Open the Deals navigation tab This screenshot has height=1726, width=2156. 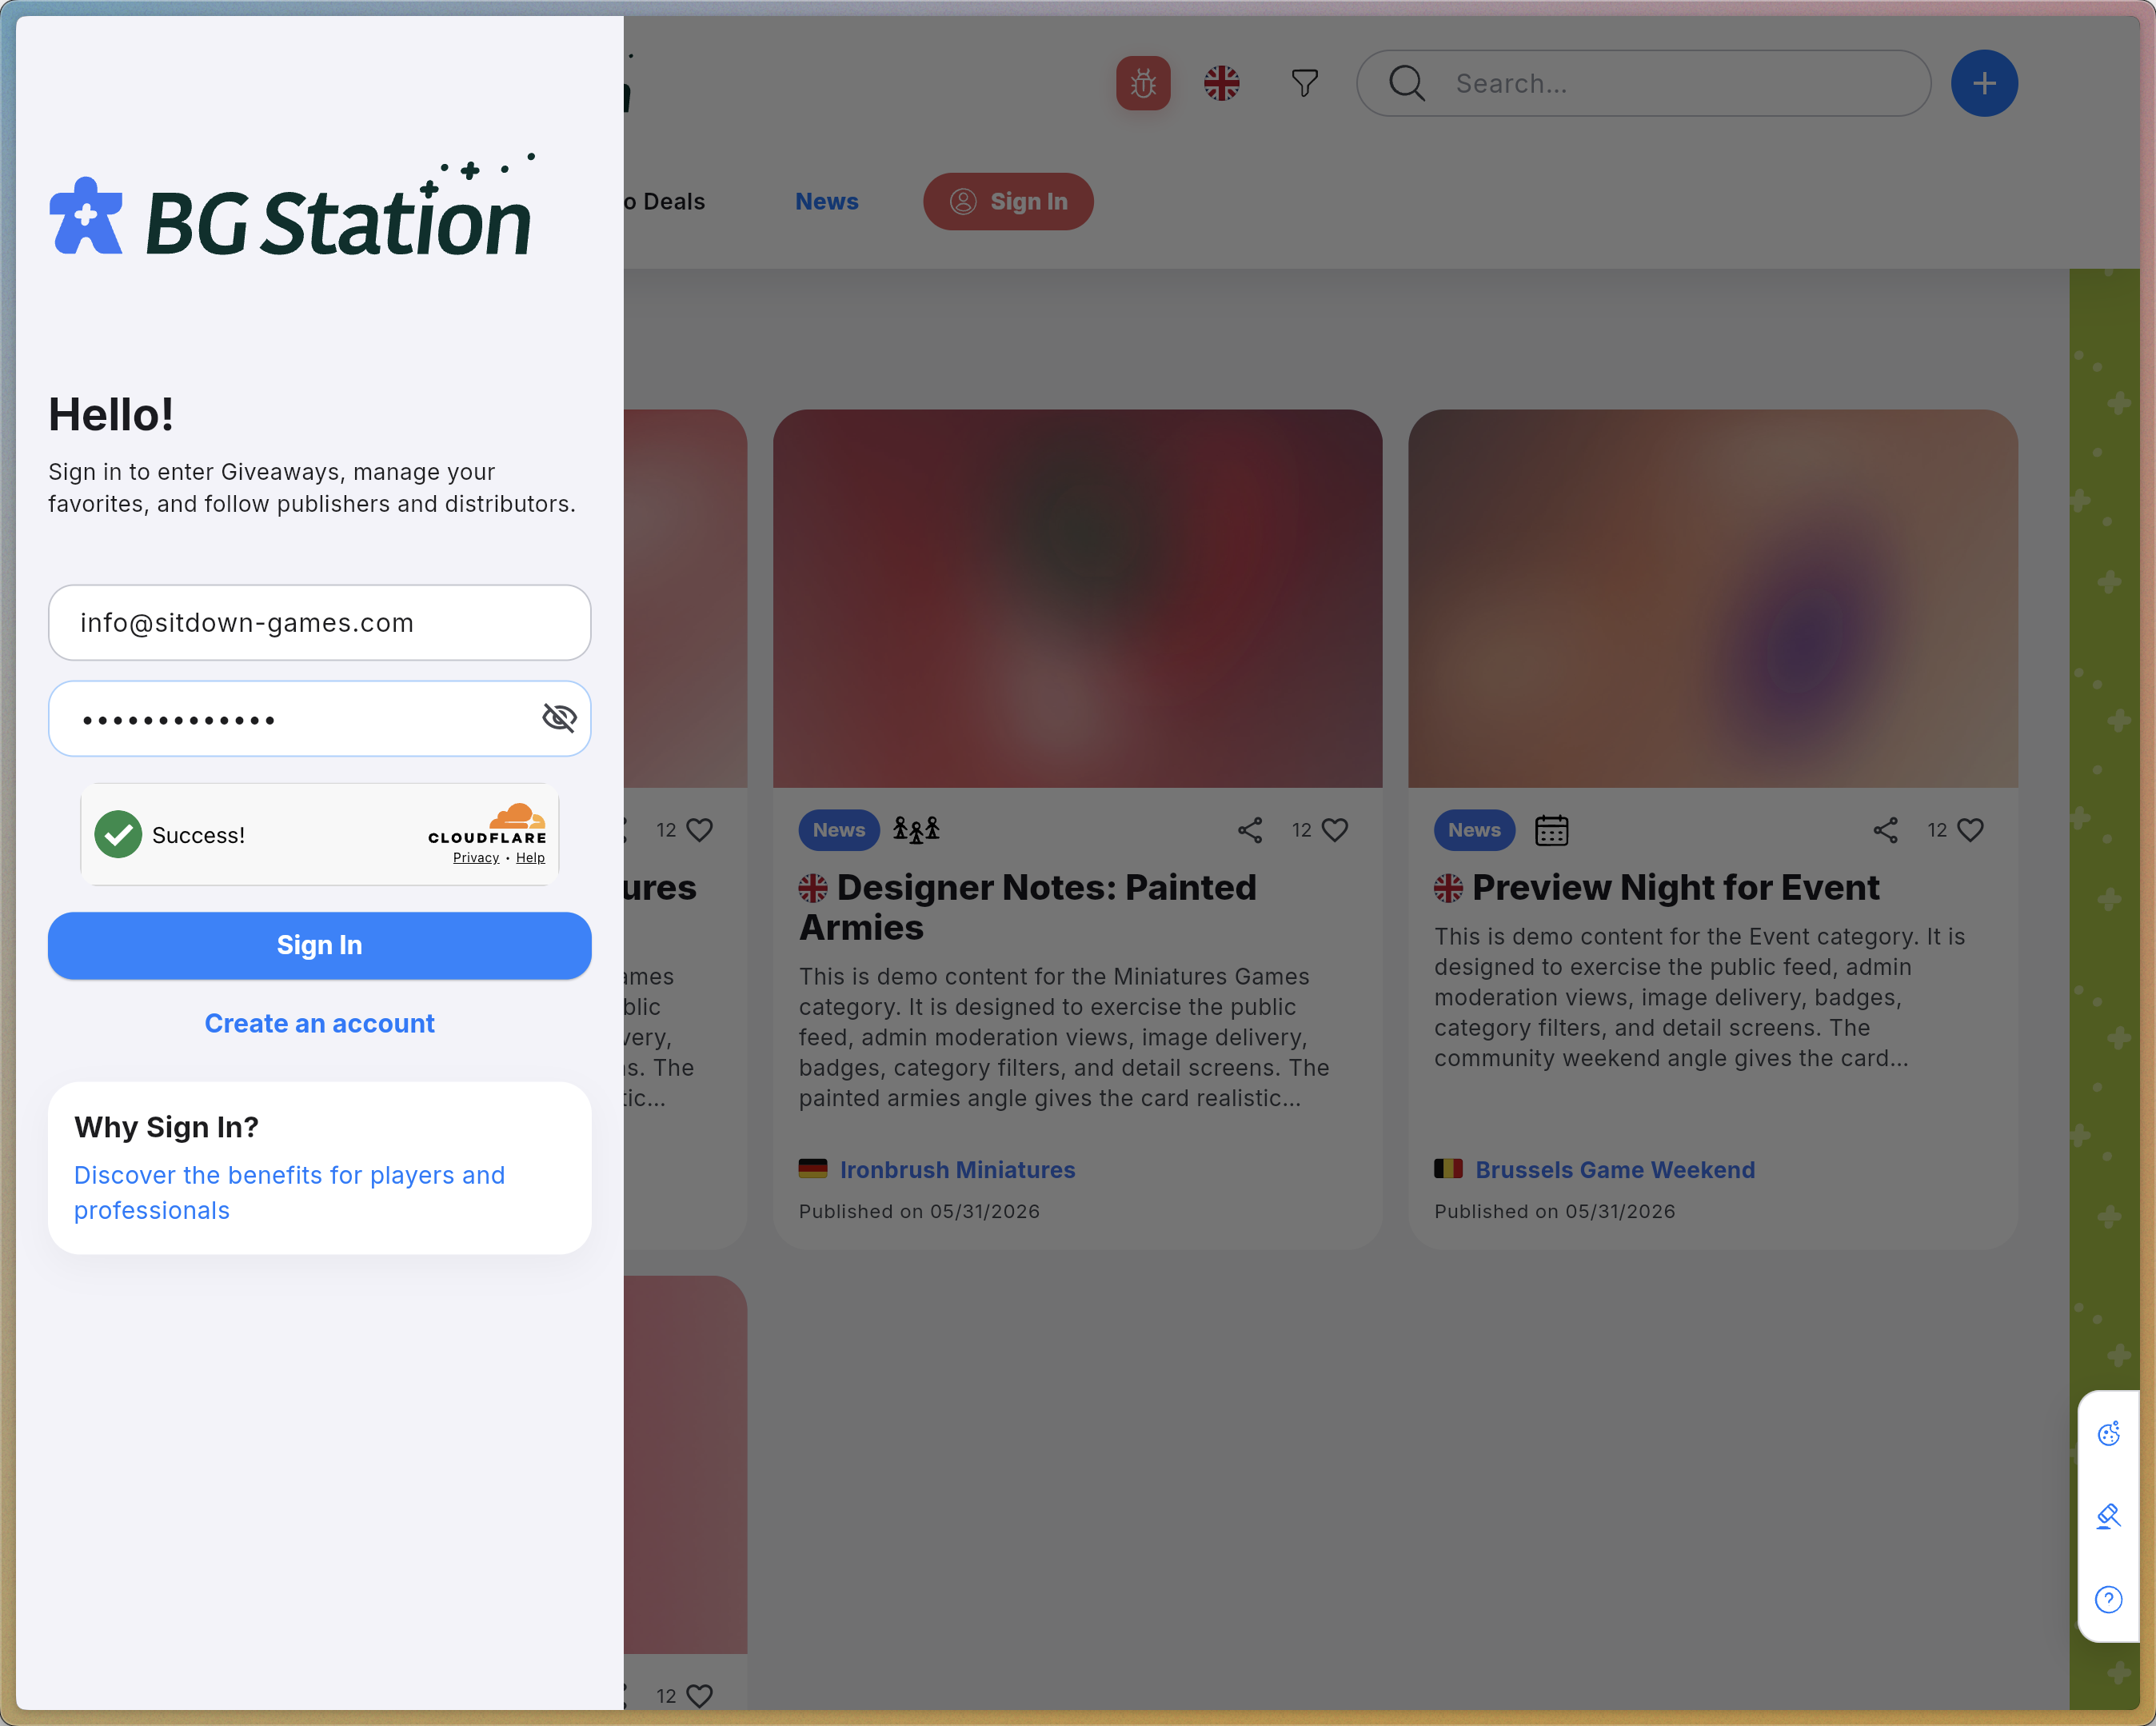665,202
